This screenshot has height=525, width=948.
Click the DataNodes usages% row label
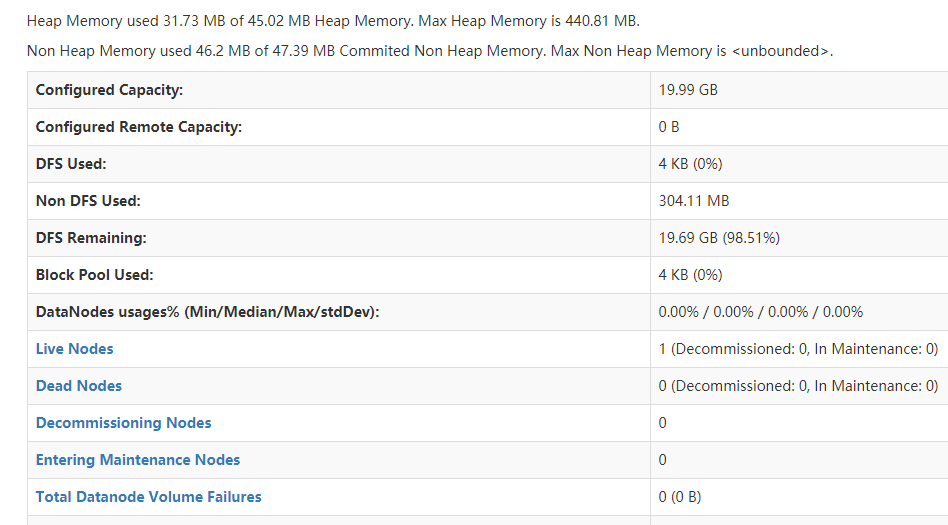pos(208,312)
